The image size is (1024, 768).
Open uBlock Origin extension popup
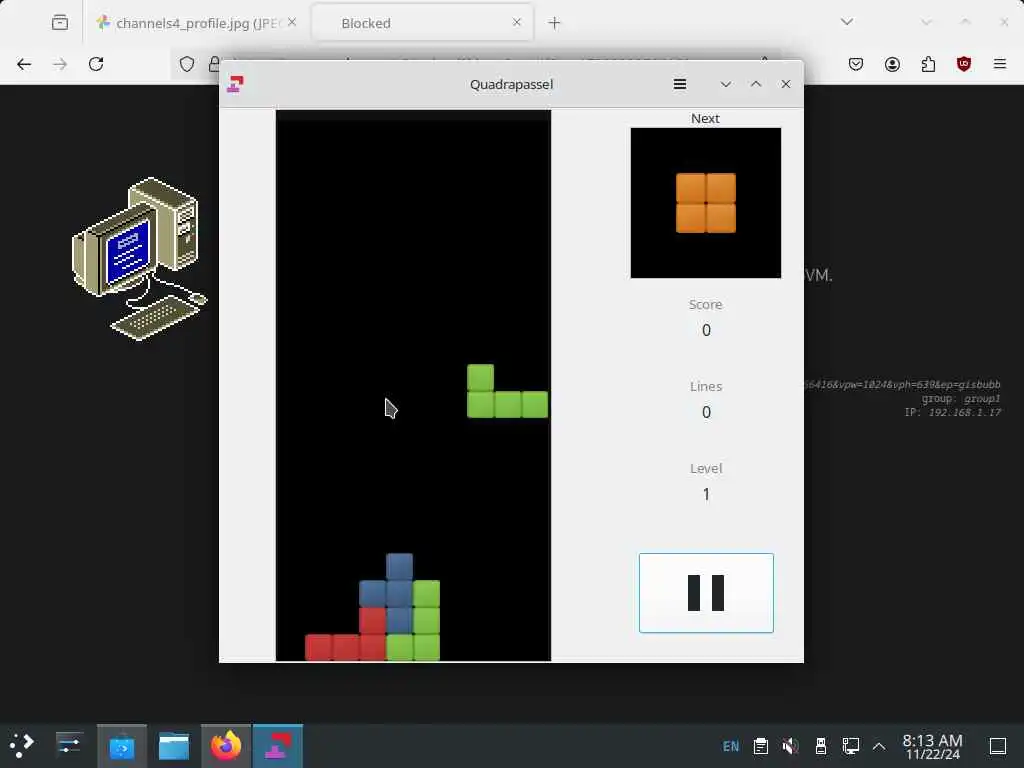(964, 64)
